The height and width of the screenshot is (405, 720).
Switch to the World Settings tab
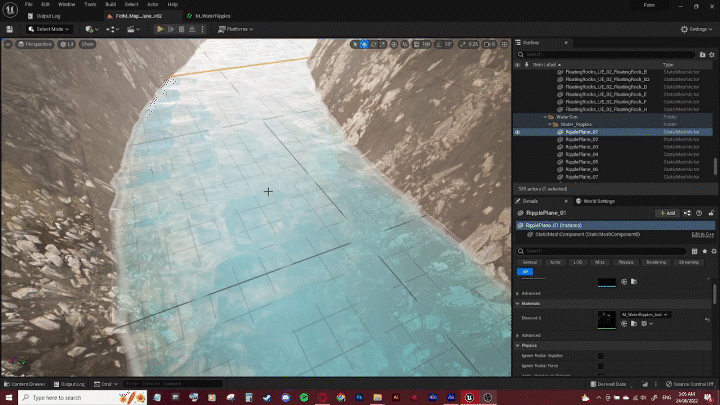coord(596,201)
